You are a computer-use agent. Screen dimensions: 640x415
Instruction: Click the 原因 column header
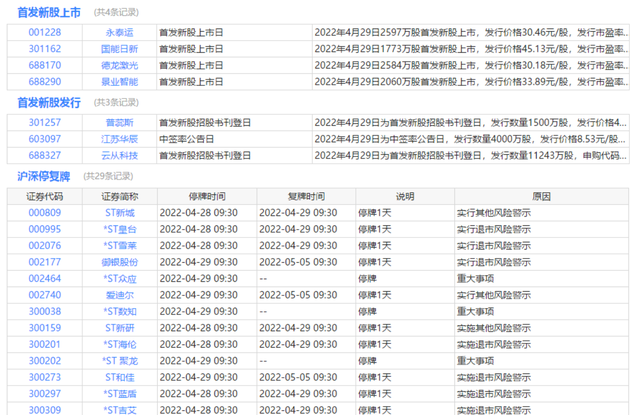click(541, 197)
